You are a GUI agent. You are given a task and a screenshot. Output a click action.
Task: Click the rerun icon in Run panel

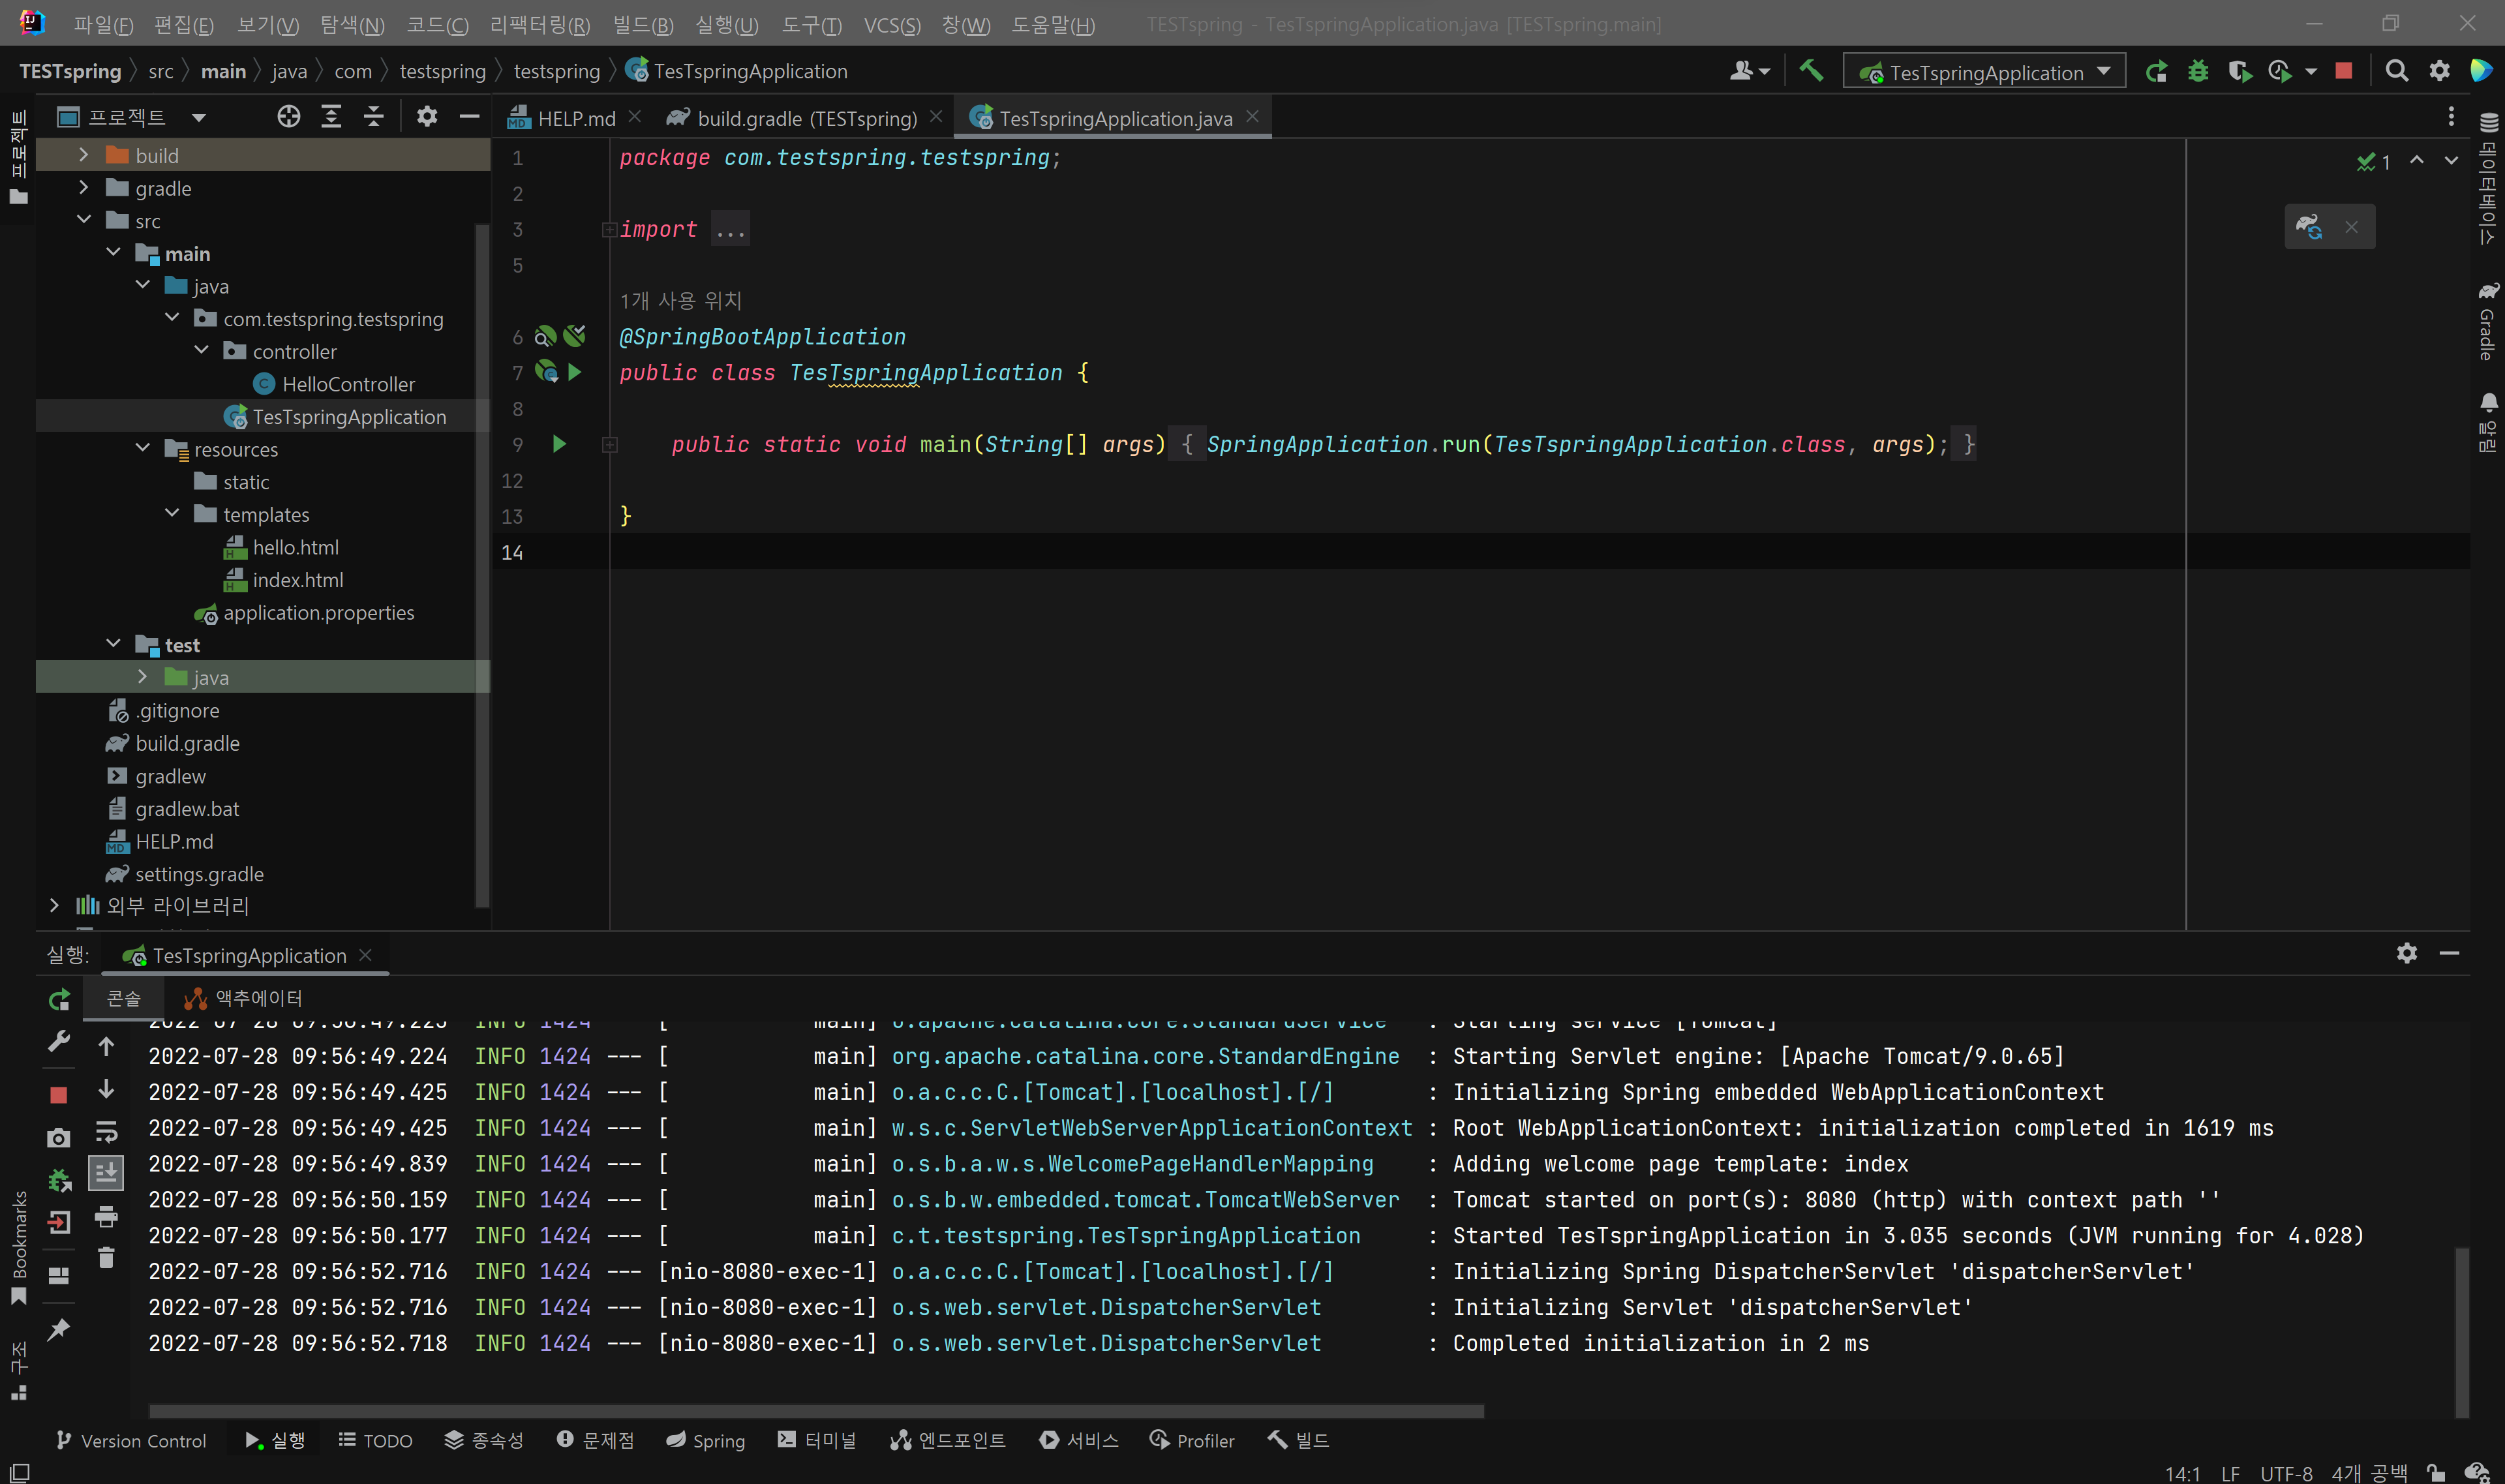59,999
